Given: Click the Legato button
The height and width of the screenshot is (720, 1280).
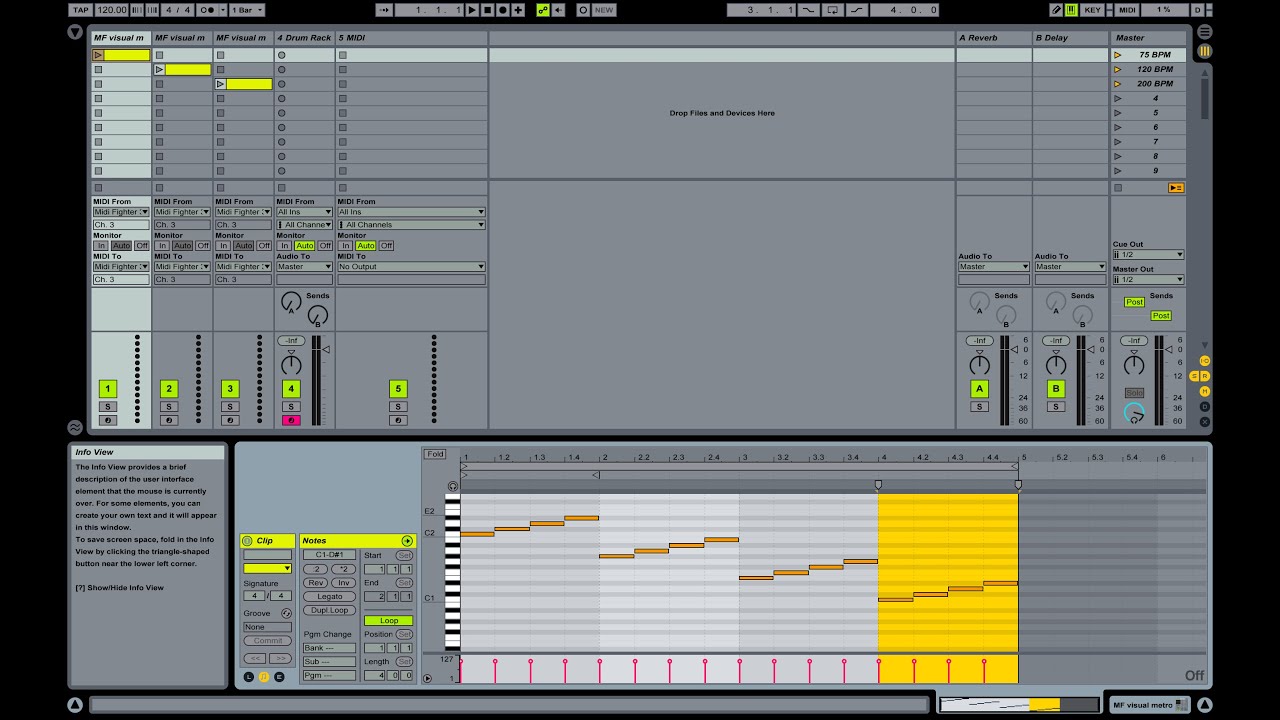Looking at the screenshot, I should (x=329, y=597).
